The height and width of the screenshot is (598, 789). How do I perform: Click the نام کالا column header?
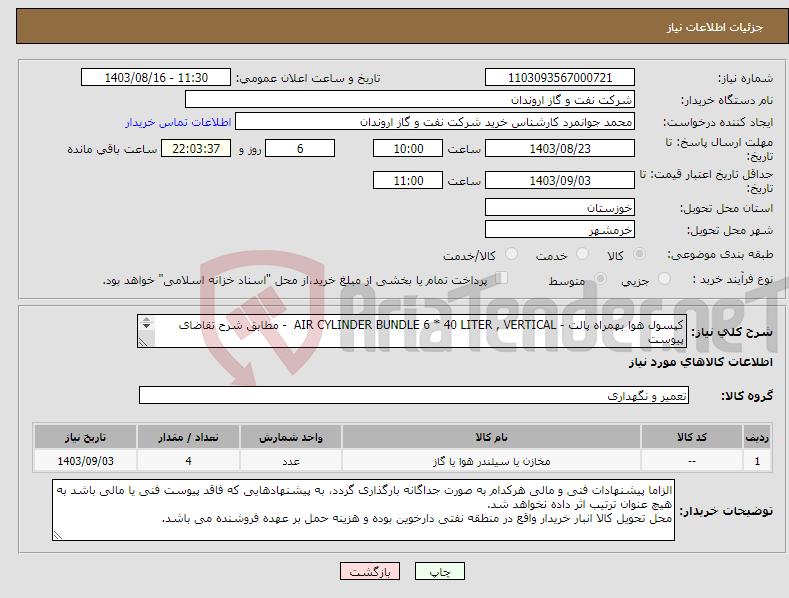(x=491, y=437)
